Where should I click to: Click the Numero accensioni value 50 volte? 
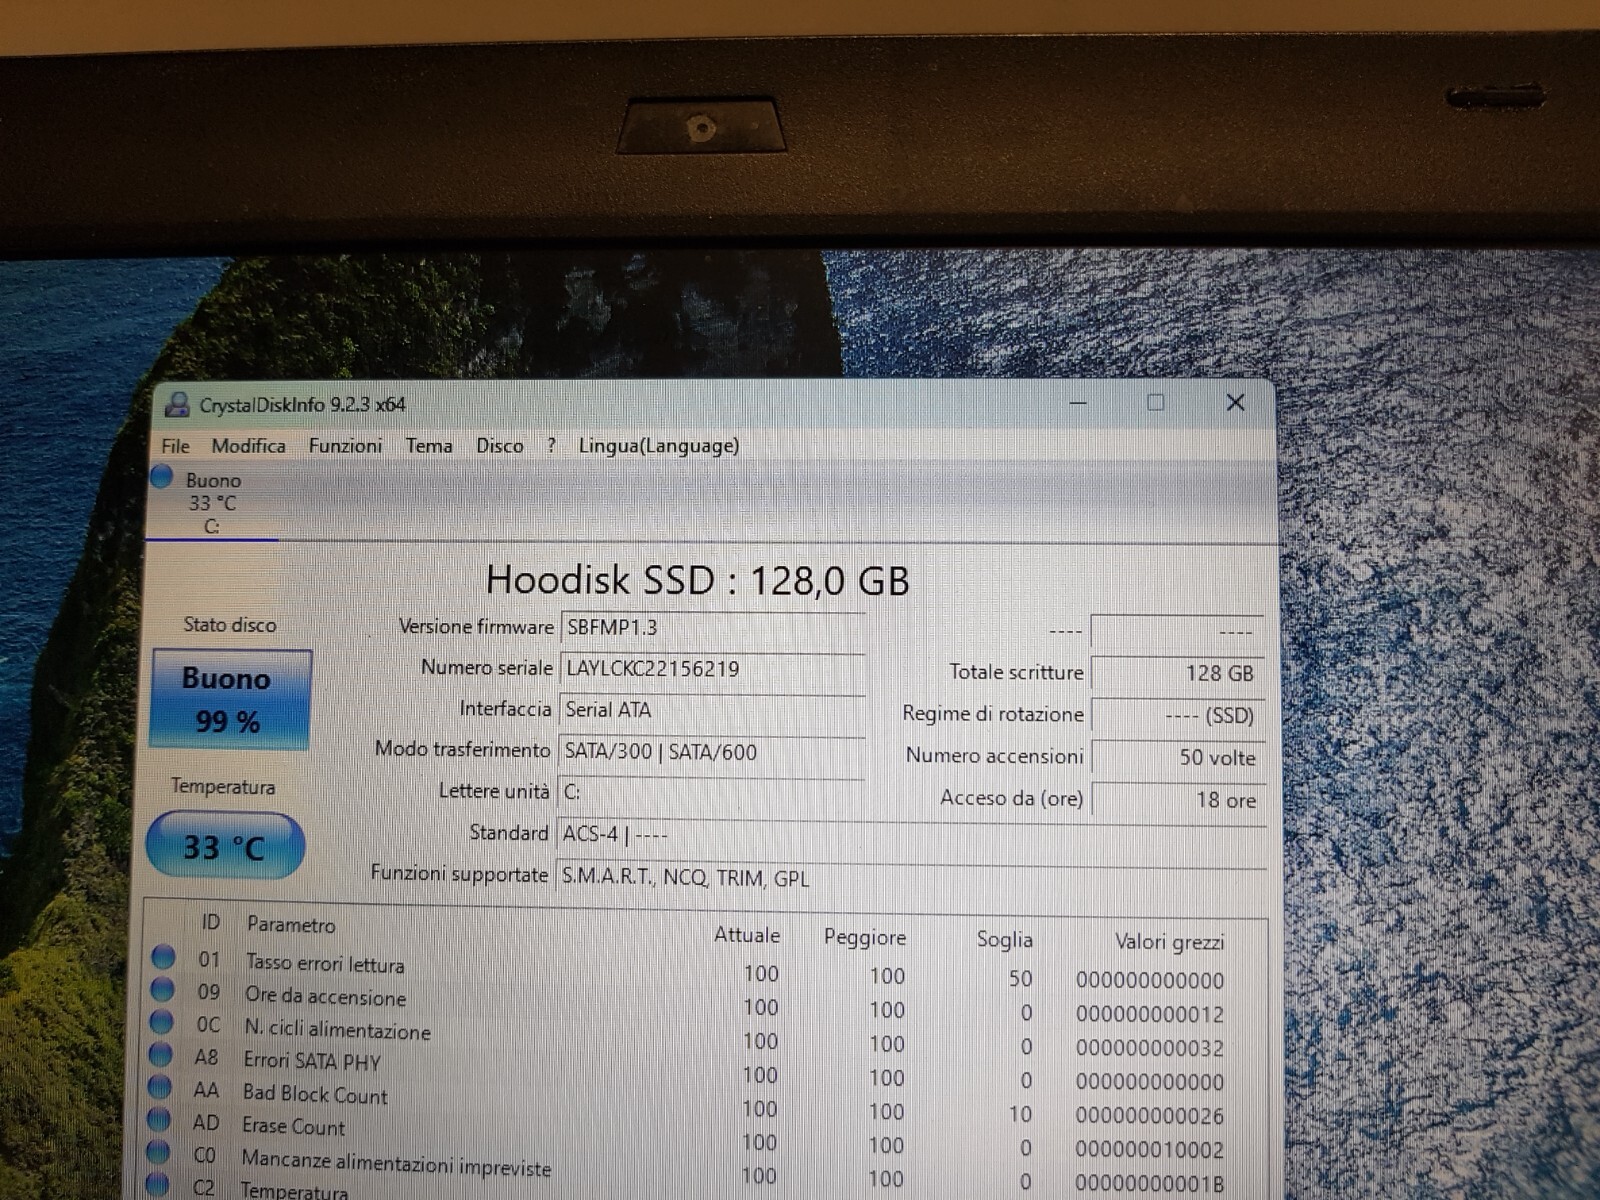point(1177,757)
